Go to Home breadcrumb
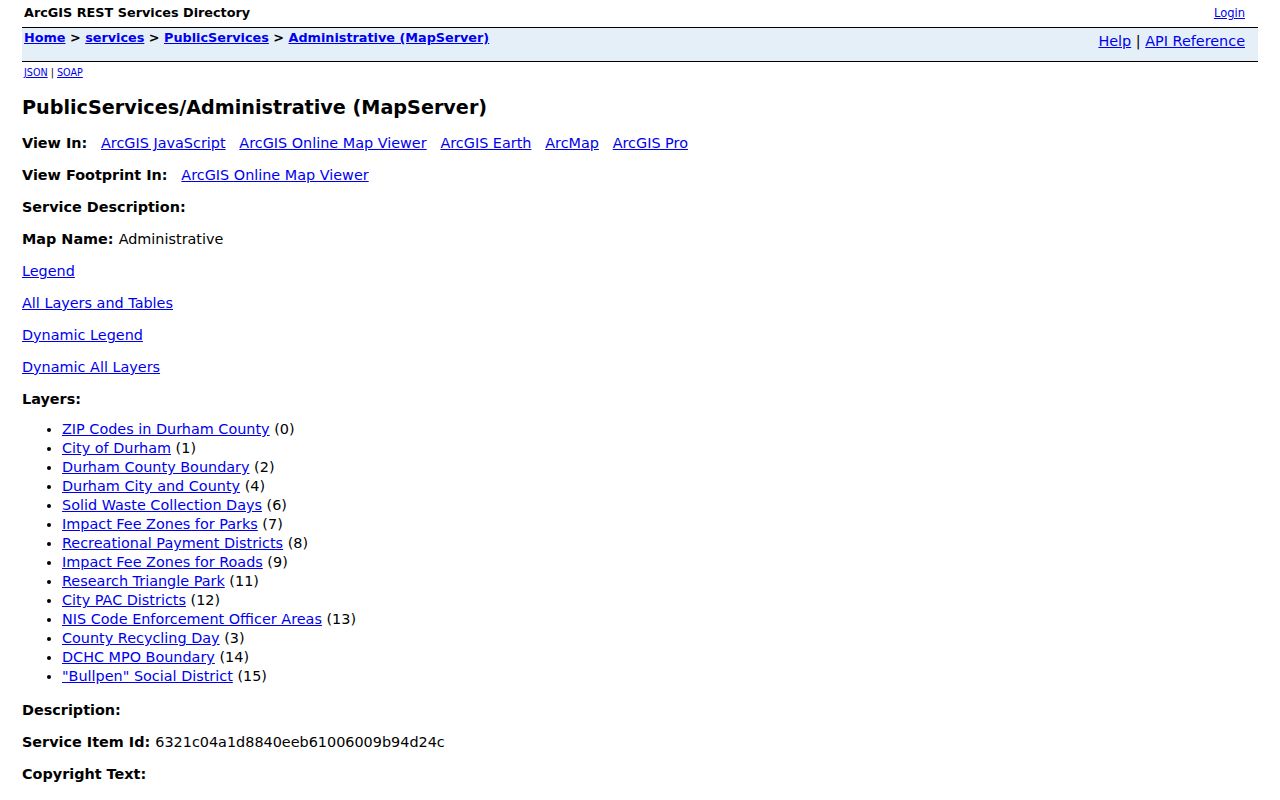The height and width of the screenshot is (800, 1280). point(44,38)
